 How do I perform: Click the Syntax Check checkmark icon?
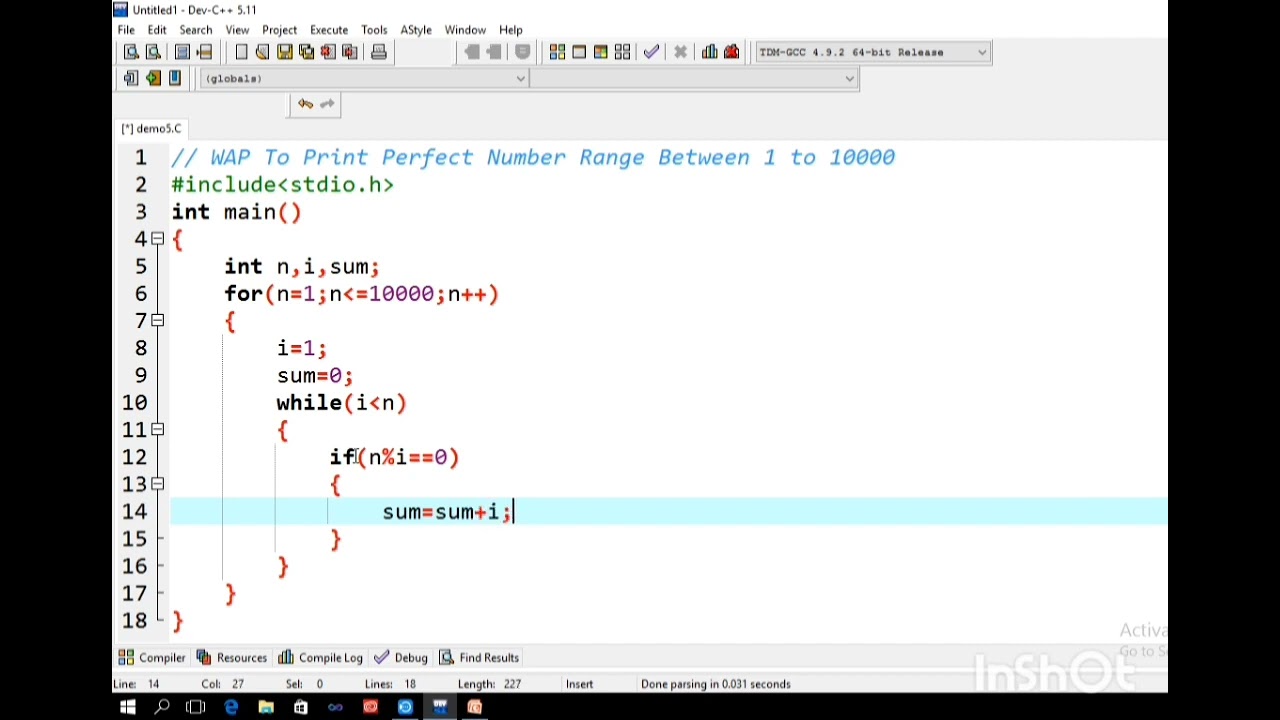(651, 52)
